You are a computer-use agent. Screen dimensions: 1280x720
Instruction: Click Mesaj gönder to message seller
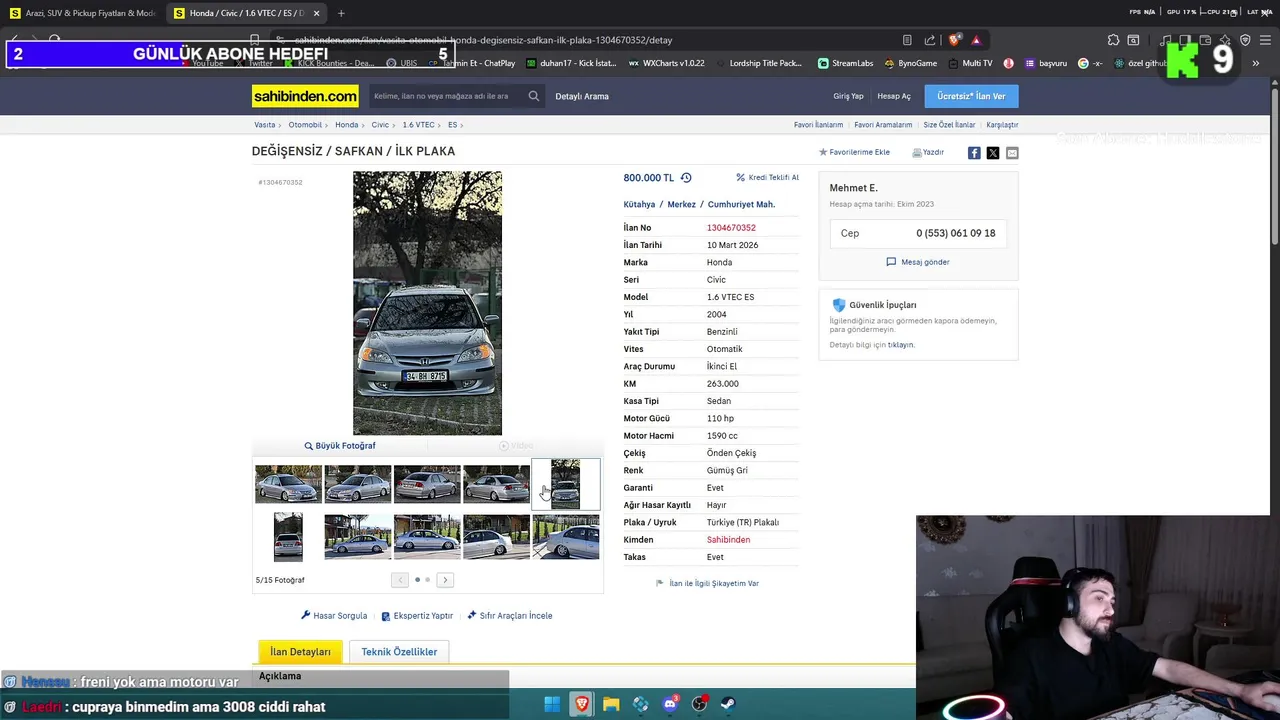pos(918,262)
